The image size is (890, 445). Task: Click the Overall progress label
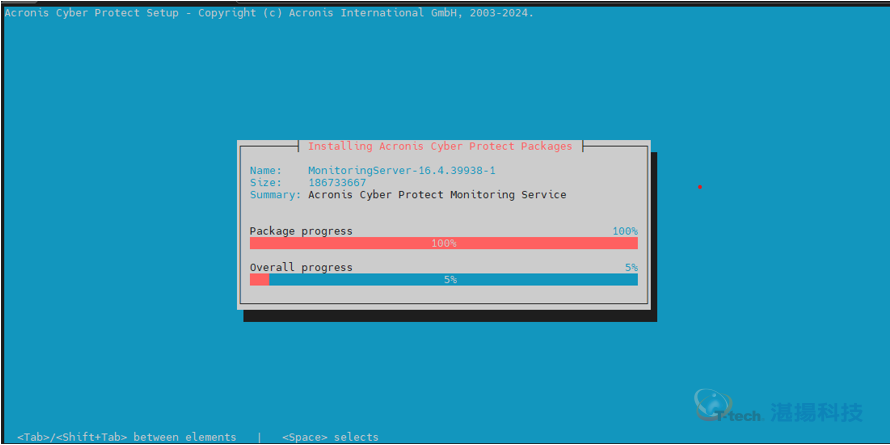301,267
